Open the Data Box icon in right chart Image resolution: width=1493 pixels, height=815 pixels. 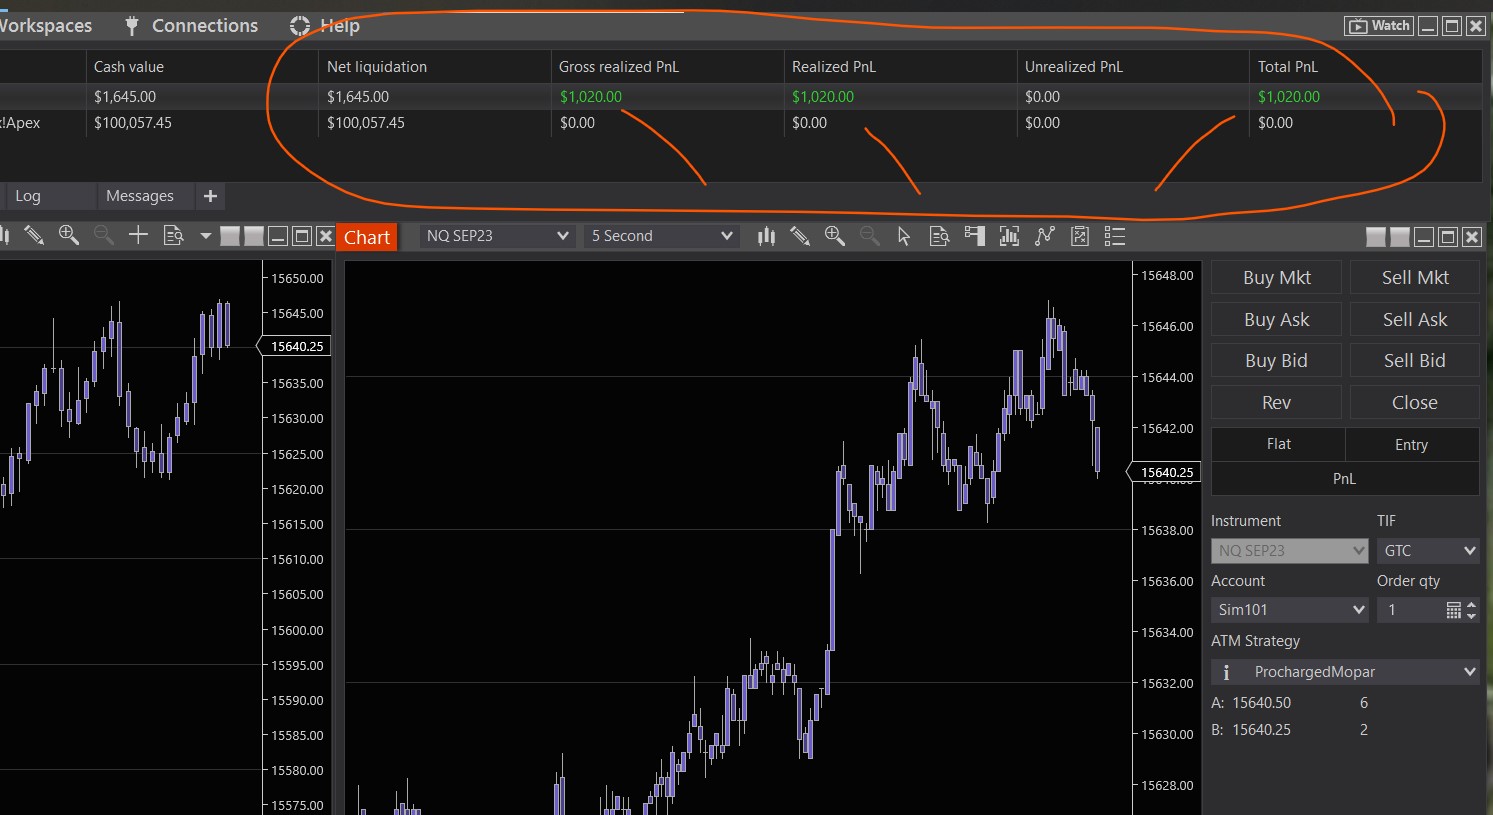tap(939, 236)
